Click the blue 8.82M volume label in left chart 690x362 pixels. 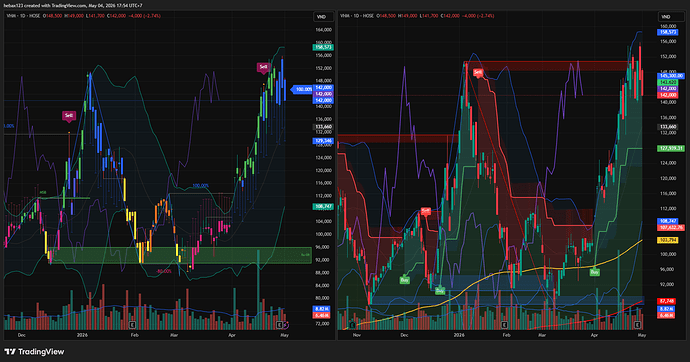point(321,309)
